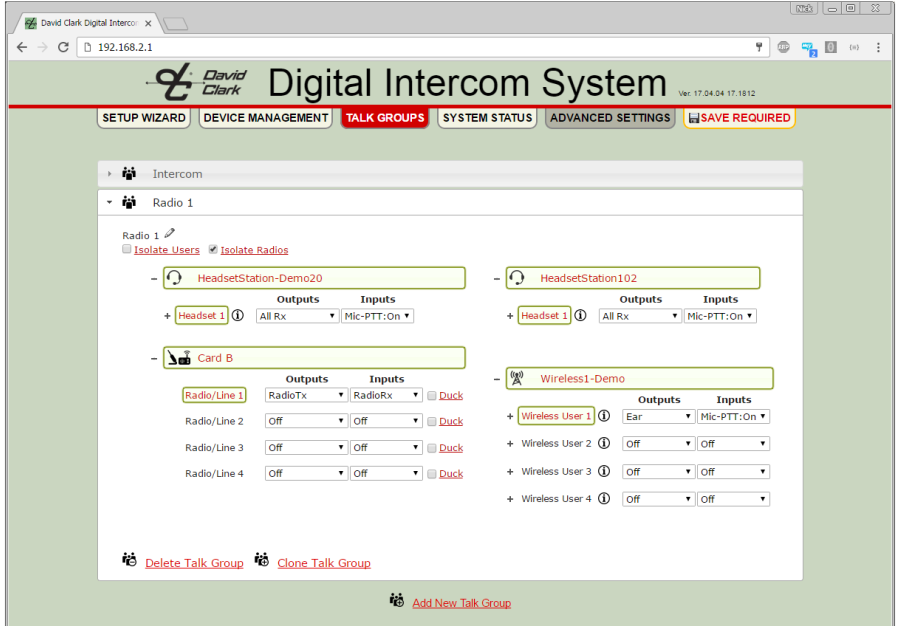
Task: Click Clone Talk Group link
Action: [324, 563]
